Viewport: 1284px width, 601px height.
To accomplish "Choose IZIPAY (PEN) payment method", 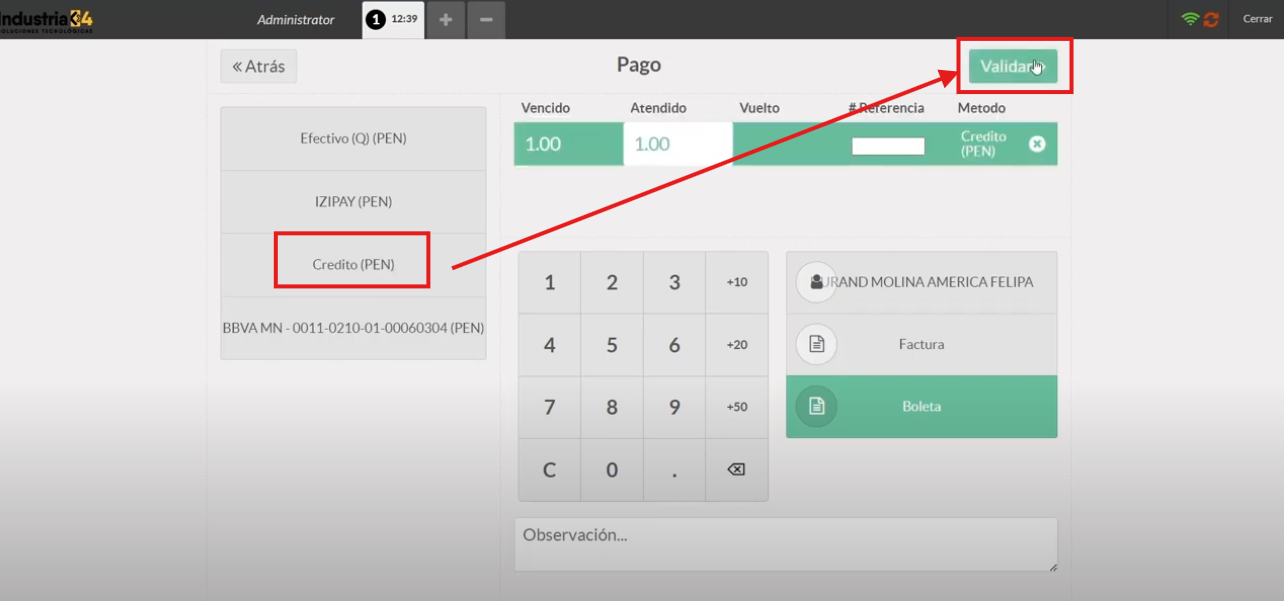I will point(353,202).
